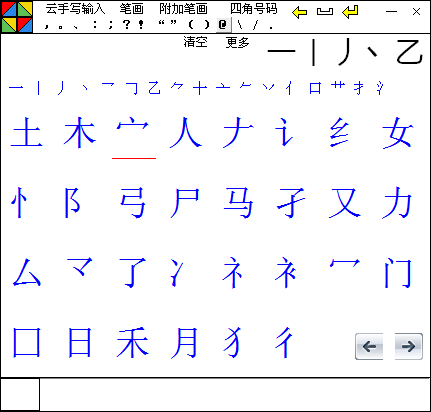Insert the Chinese comma ，punctuation
Screen dimensions: 431x412
coord(47,26)
